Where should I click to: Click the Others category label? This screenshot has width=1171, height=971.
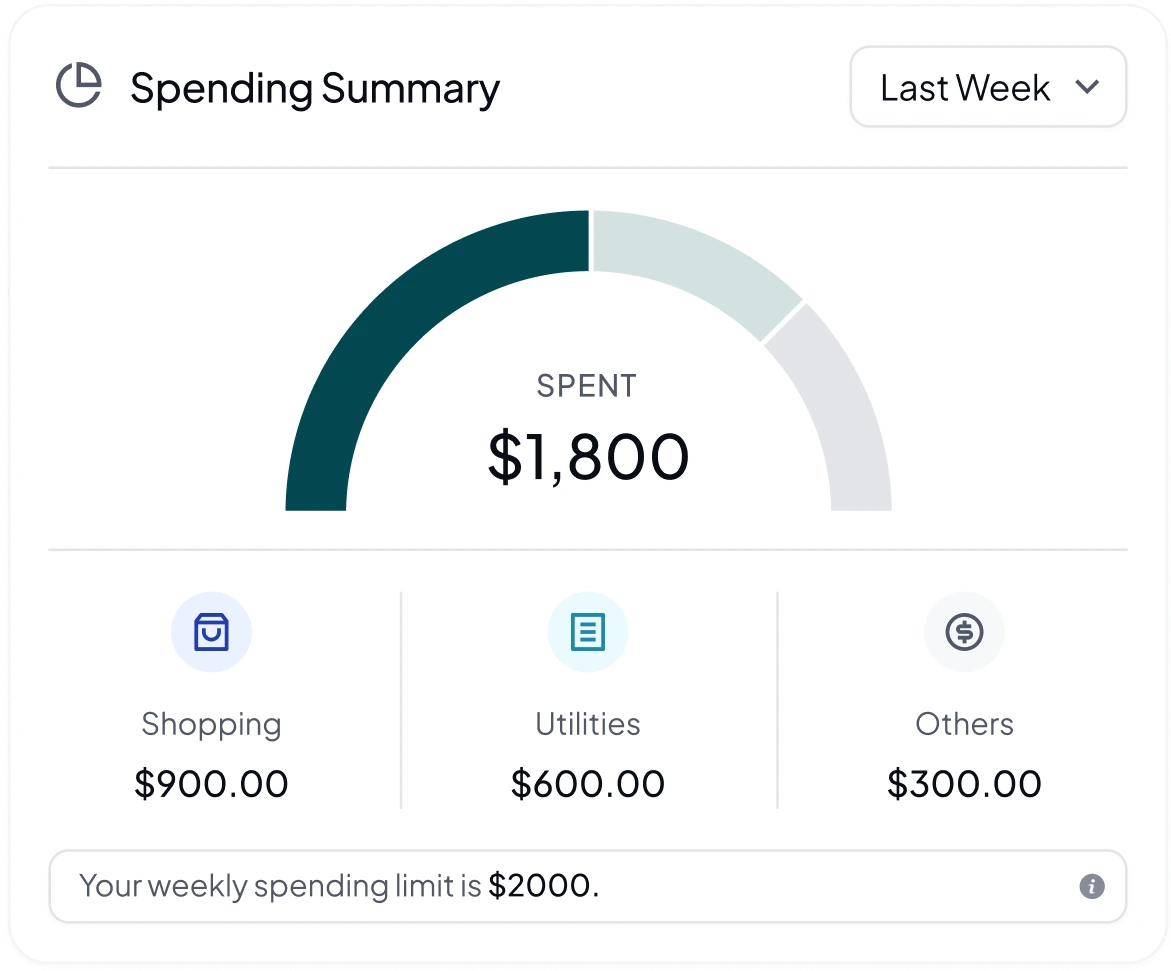(964, 725)
